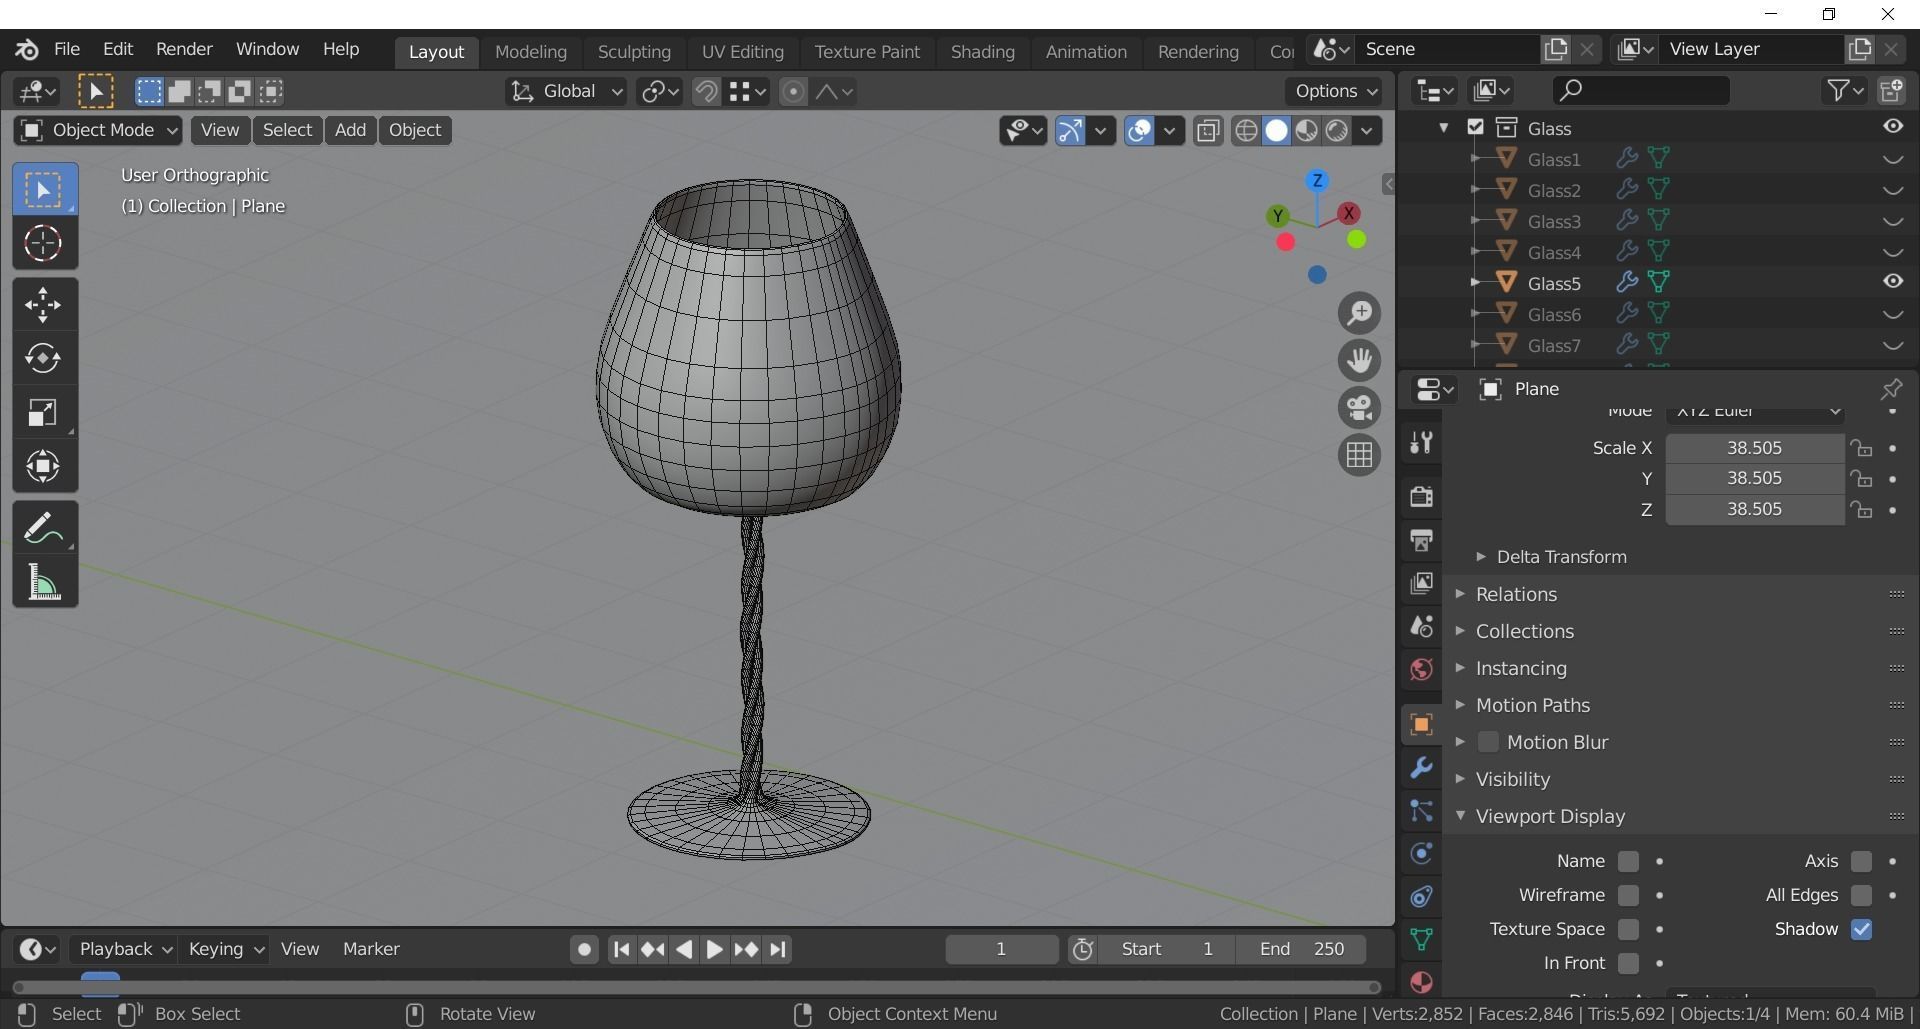Enable the Texture Space checkbox
This screenshot has height=1029, width=1920.
tap(1628, 929)
